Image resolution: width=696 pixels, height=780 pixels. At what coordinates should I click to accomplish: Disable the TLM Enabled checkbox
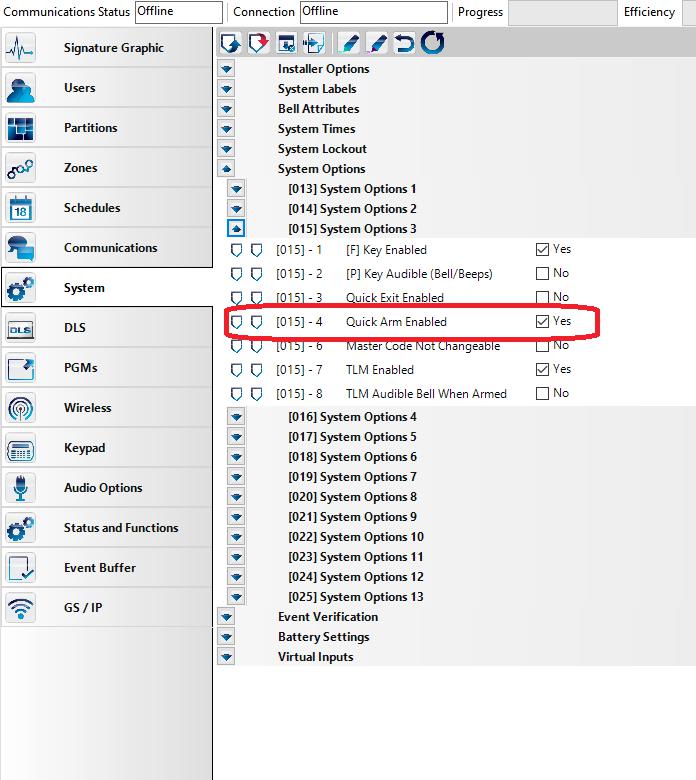(542, 370)
